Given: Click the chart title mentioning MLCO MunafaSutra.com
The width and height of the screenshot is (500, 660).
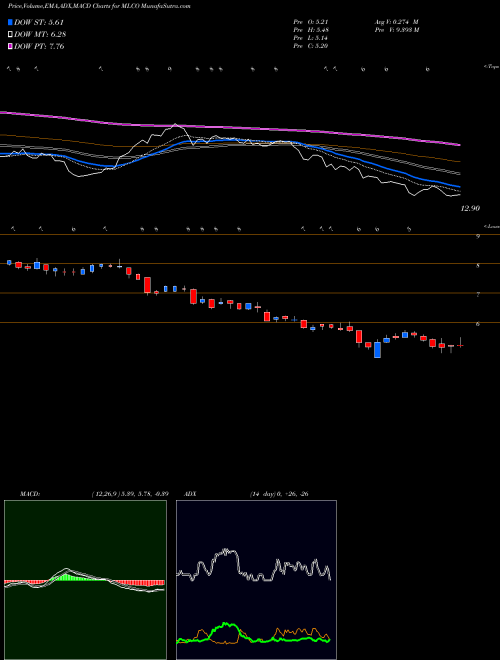Looking at the screenshot, I should 99,7.
